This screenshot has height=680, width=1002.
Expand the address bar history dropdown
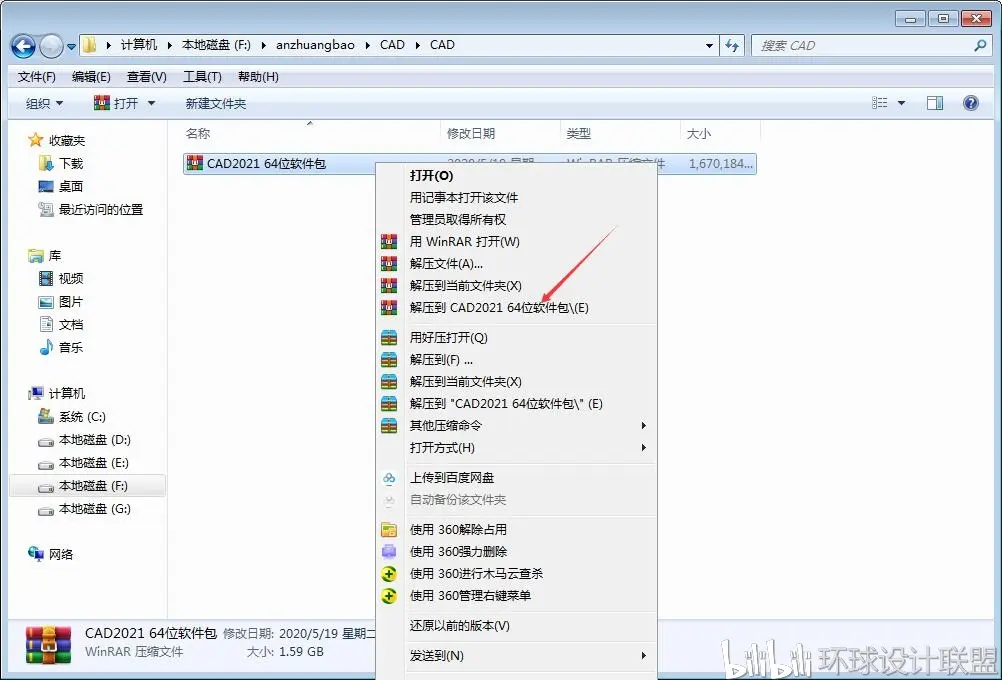[x=709, y=46]
